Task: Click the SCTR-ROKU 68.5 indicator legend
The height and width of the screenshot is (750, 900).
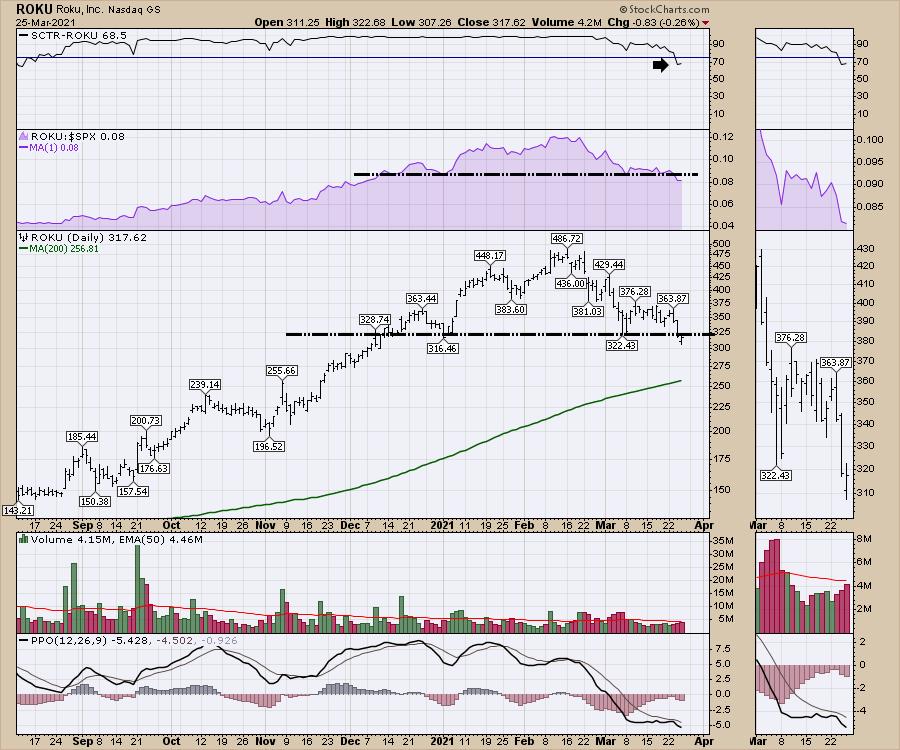Action: click(x=73, y=35)
